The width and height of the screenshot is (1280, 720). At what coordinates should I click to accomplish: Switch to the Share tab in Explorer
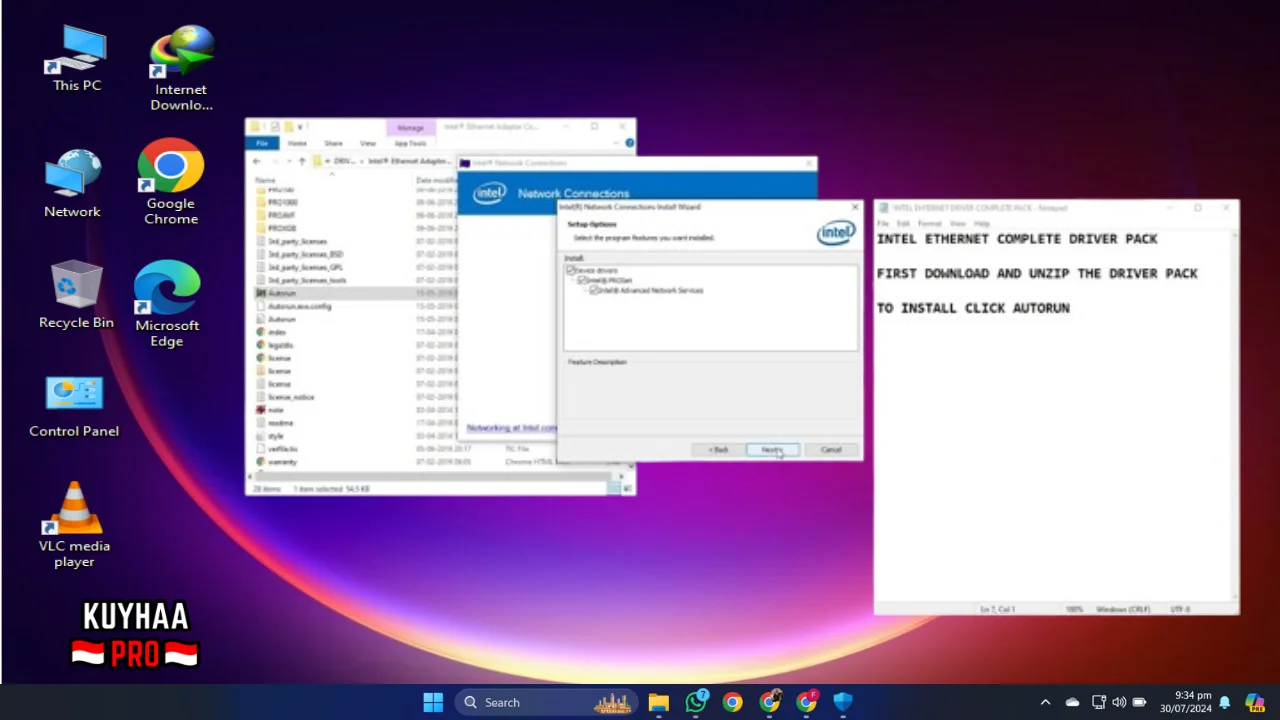pyautogui.click(x=333, y=143)
